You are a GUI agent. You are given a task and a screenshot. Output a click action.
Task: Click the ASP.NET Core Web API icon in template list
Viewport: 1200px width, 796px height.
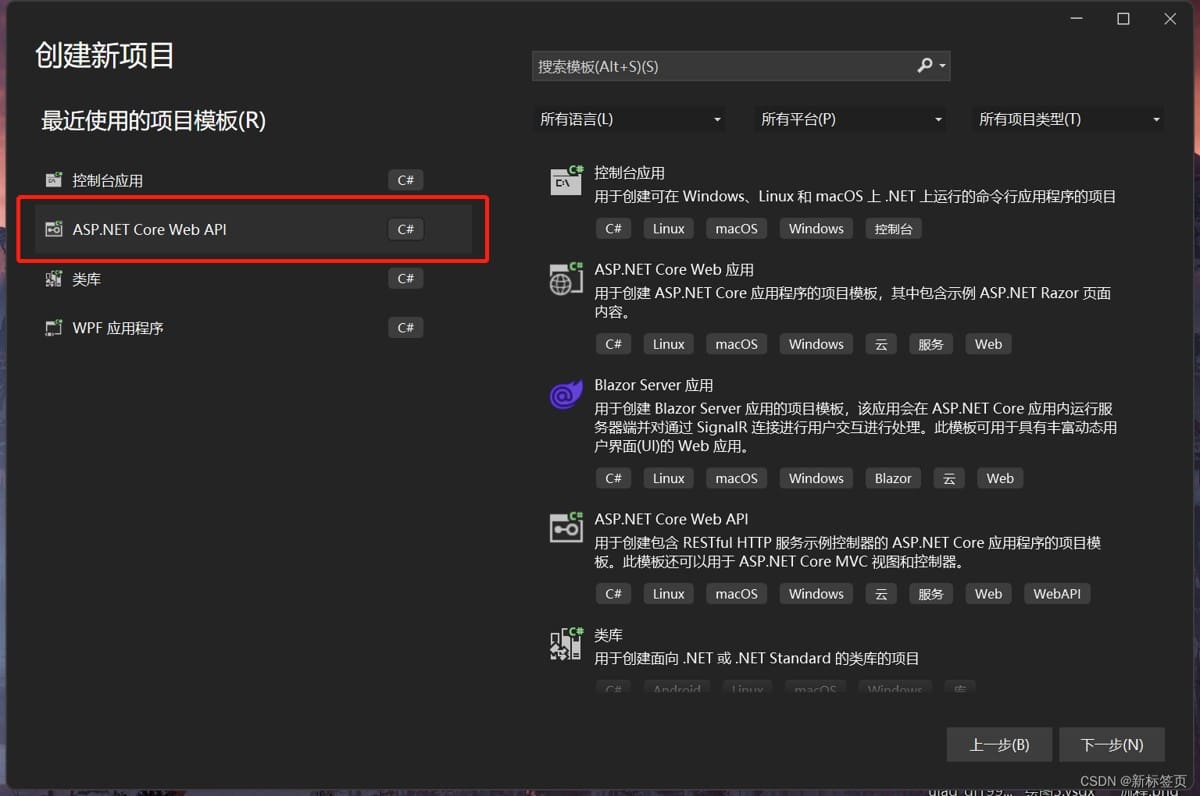tap(566, 527)
